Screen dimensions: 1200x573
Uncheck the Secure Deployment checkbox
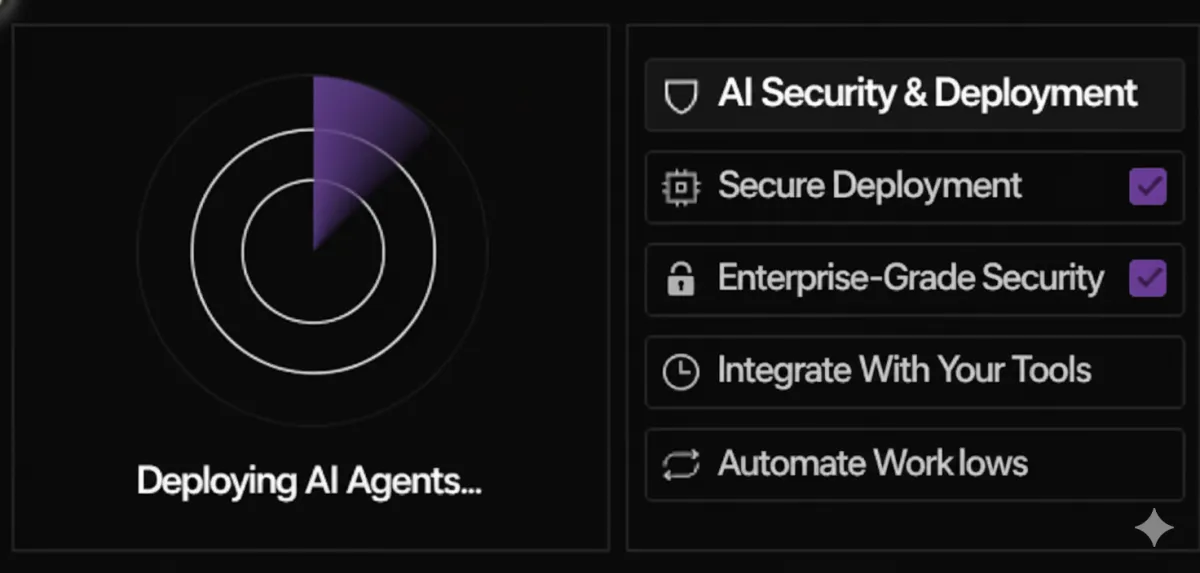[1147, 187]
